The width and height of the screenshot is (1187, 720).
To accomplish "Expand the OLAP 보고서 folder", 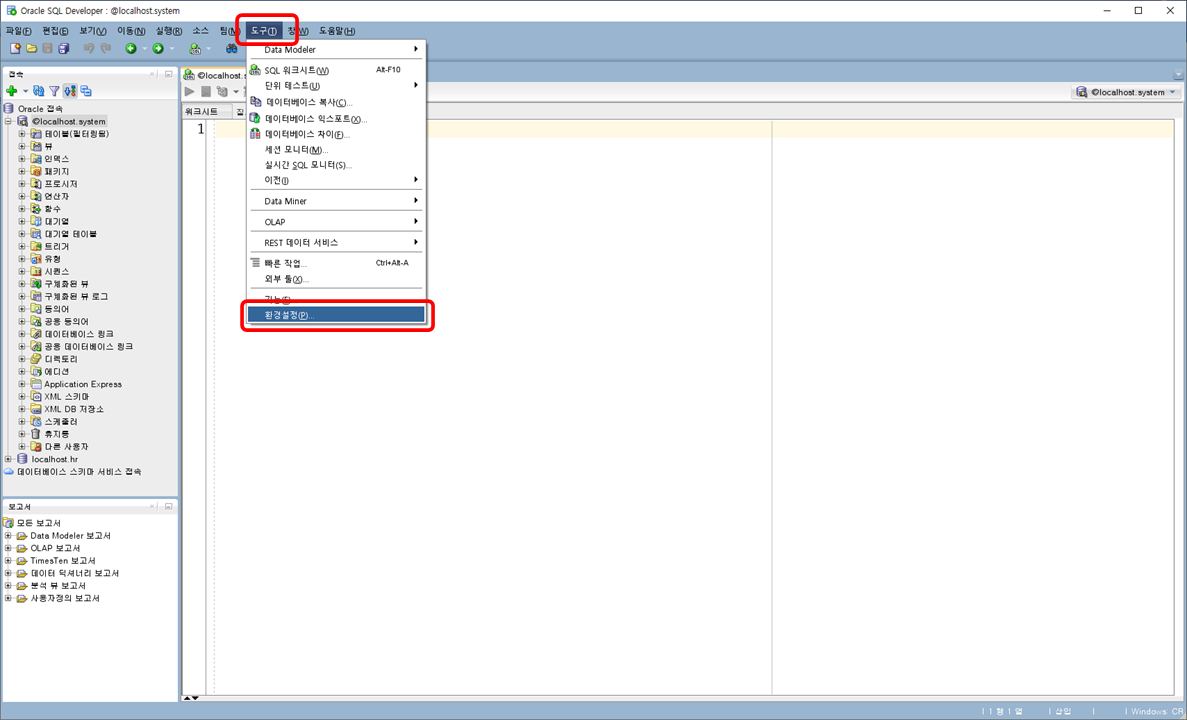I will [8, 548].
